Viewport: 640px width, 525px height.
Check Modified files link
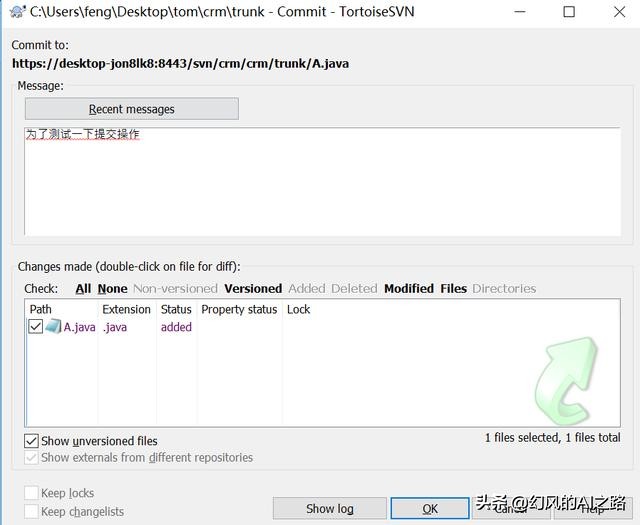tap(409, 289)
